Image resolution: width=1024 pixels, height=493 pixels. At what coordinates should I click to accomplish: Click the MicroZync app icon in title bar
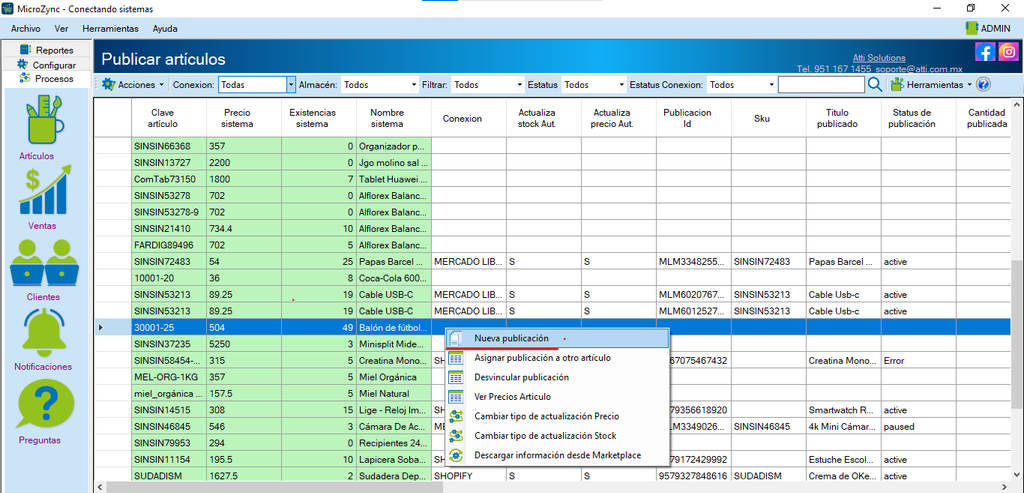(x=8, y=8)
